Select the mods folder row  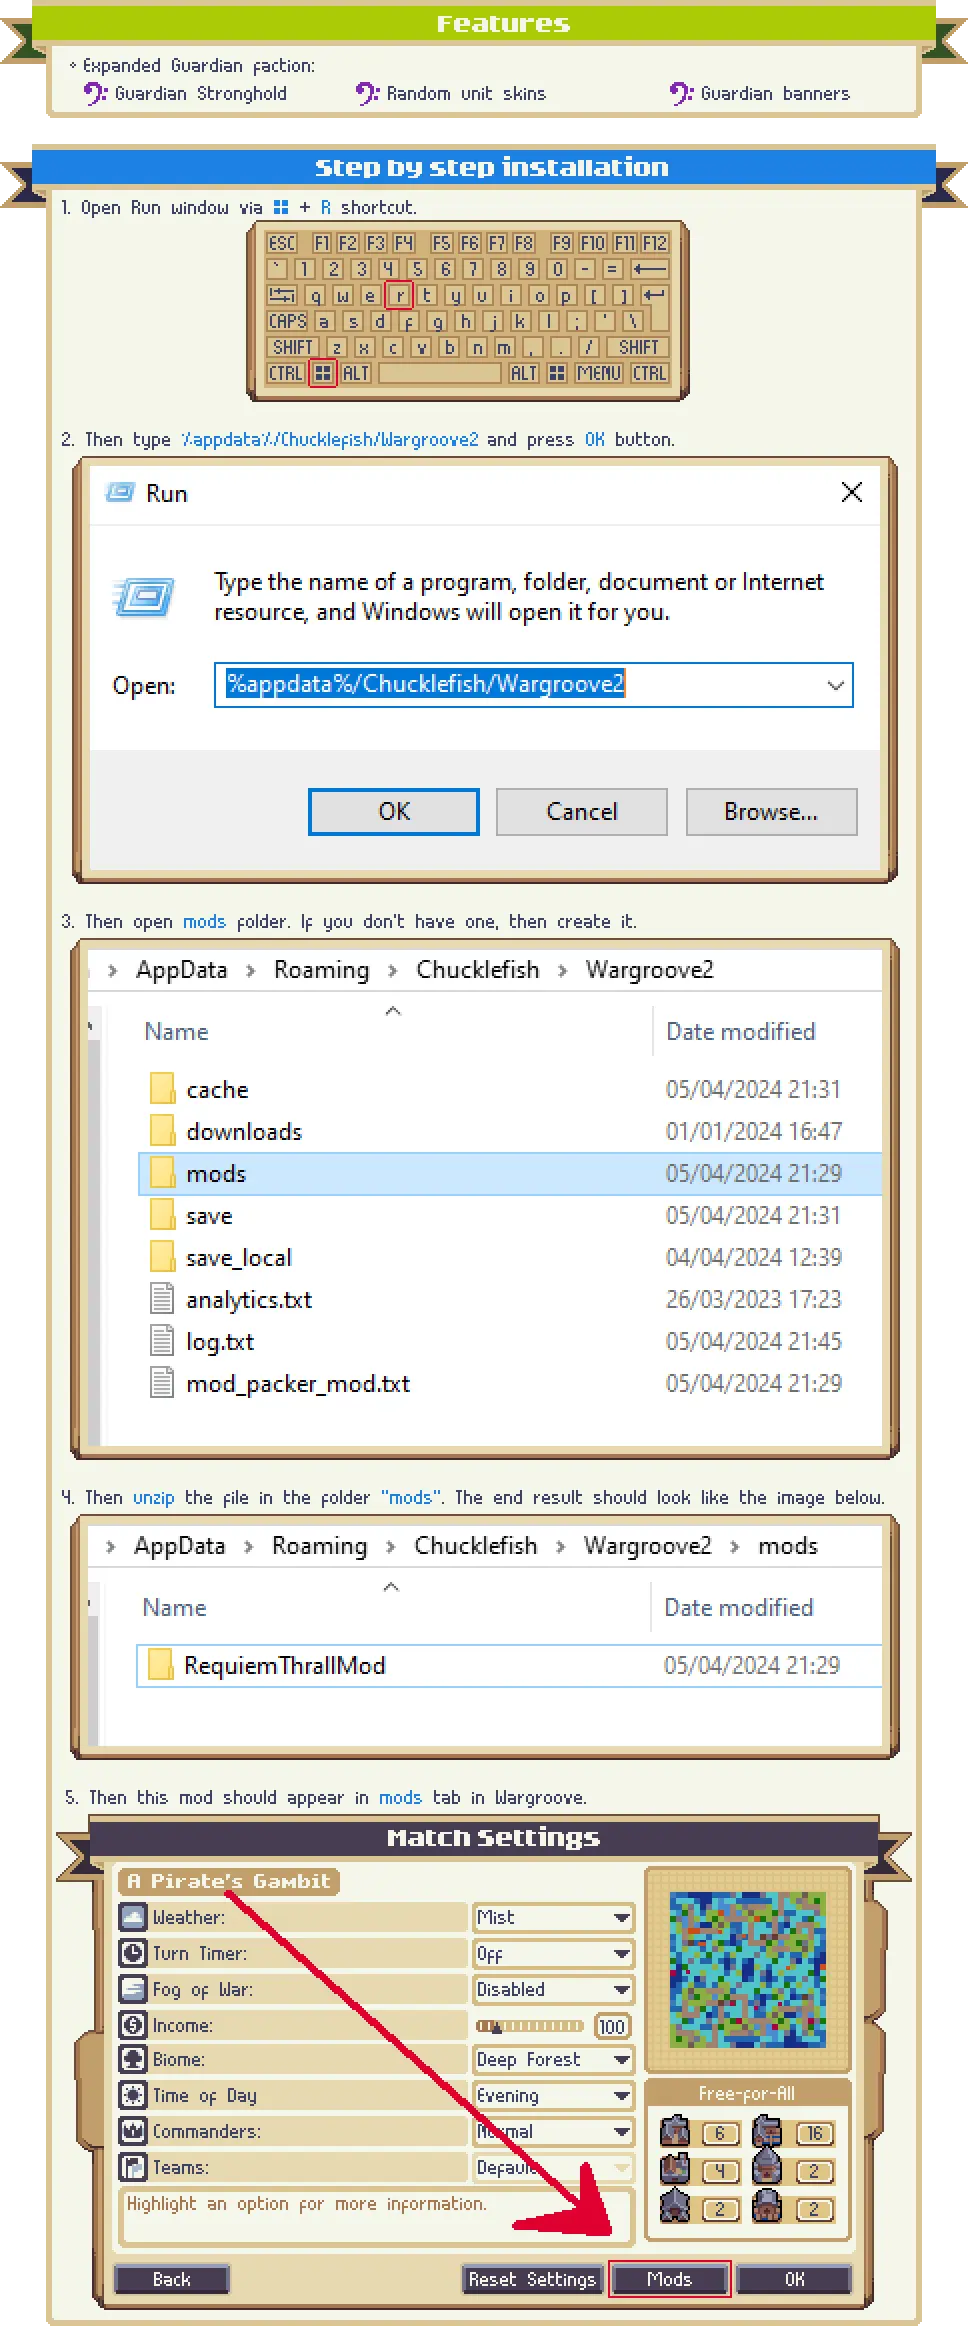click(x=510, y=1173)
